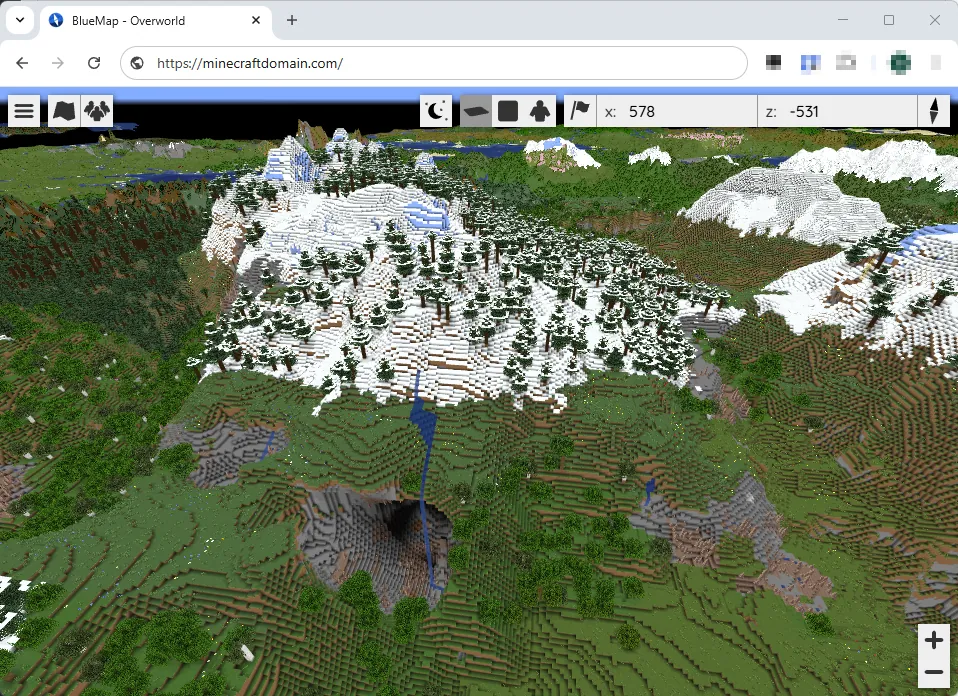Image resolution: width=958 pixels, height=696 pixels.
Task: Click the browser back arrow
Action: point(22,62)
